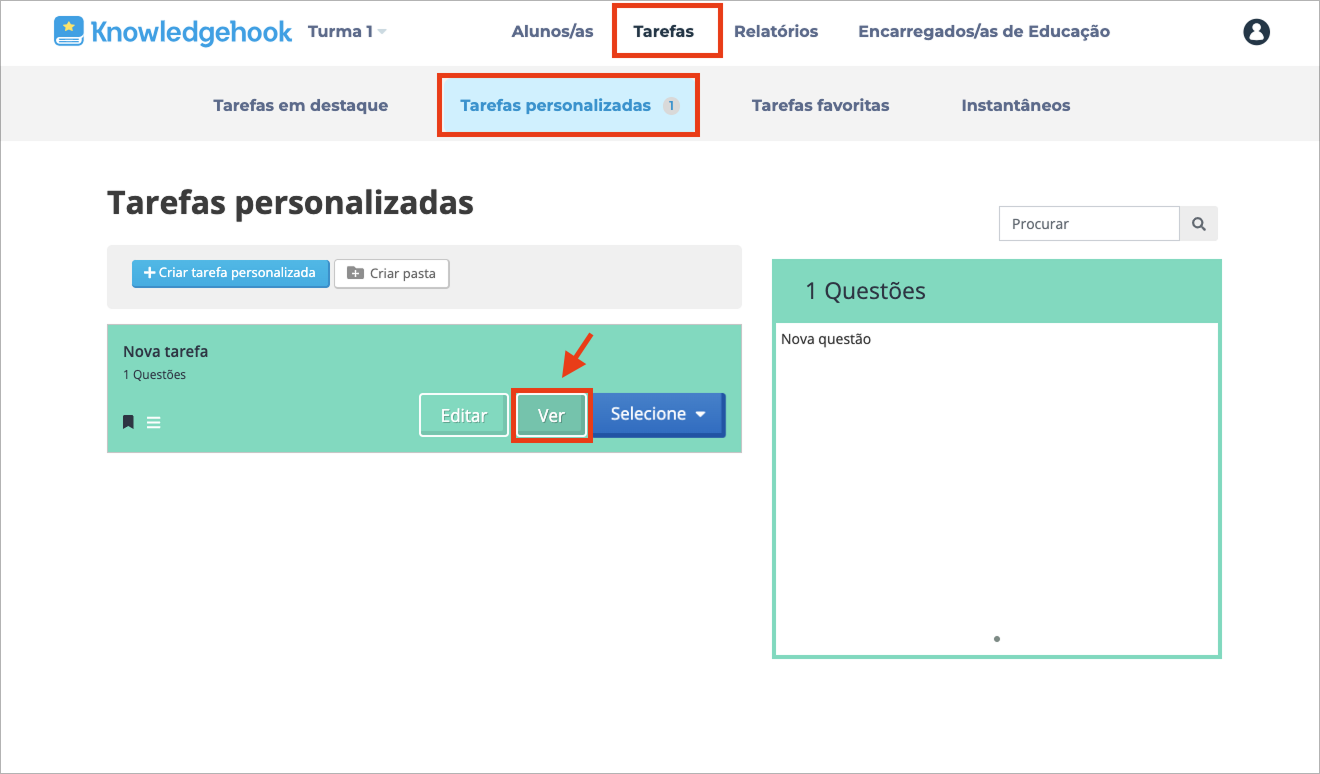The width and height of the screenshot is (1320, 774).
Task: Click Ver on Nova tarefa
Action: (x=552, y=415)
